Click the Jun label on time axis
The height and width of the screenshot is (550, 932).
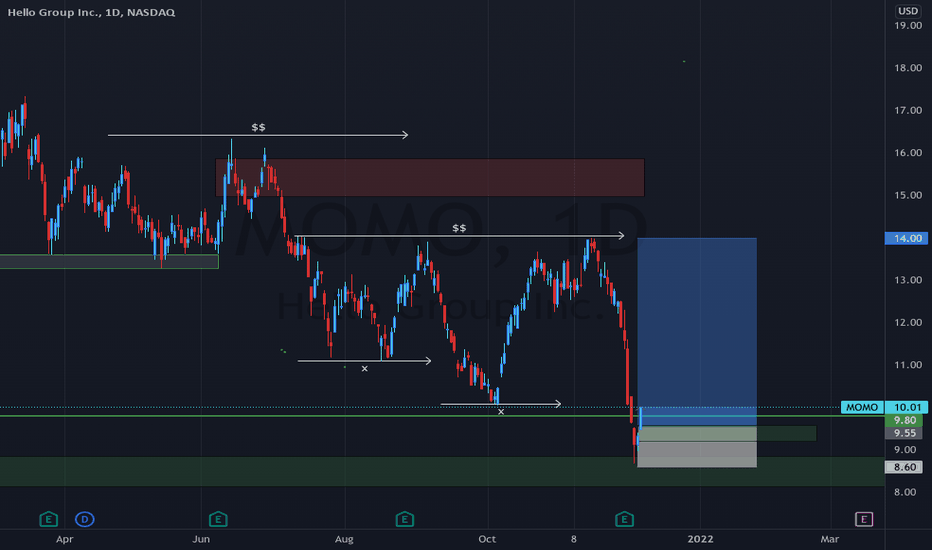click(x=201, y=539)
